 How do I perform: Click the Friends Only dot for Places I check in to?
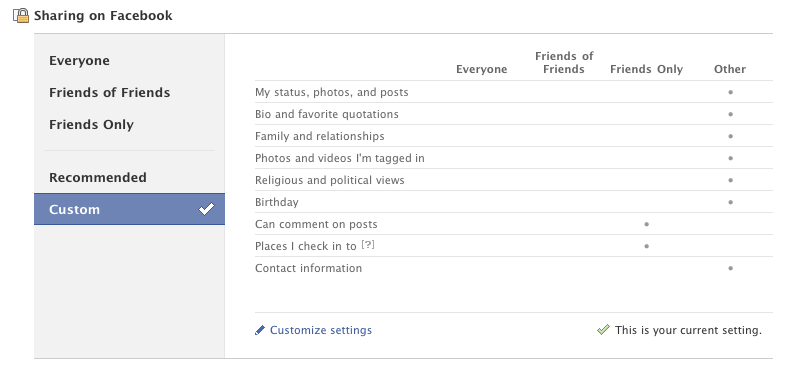pos(646,246)
